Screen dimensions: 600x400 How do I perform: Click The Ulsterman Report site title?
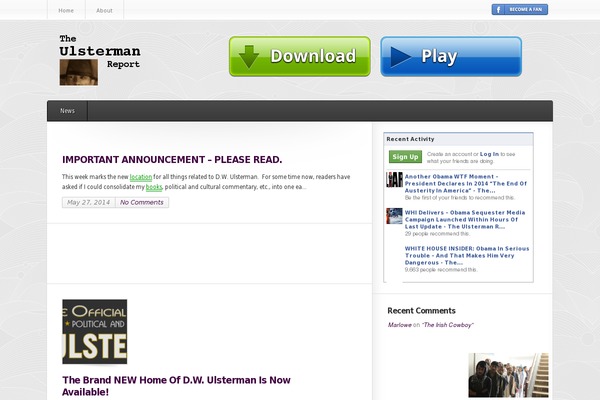pos(100,51)
